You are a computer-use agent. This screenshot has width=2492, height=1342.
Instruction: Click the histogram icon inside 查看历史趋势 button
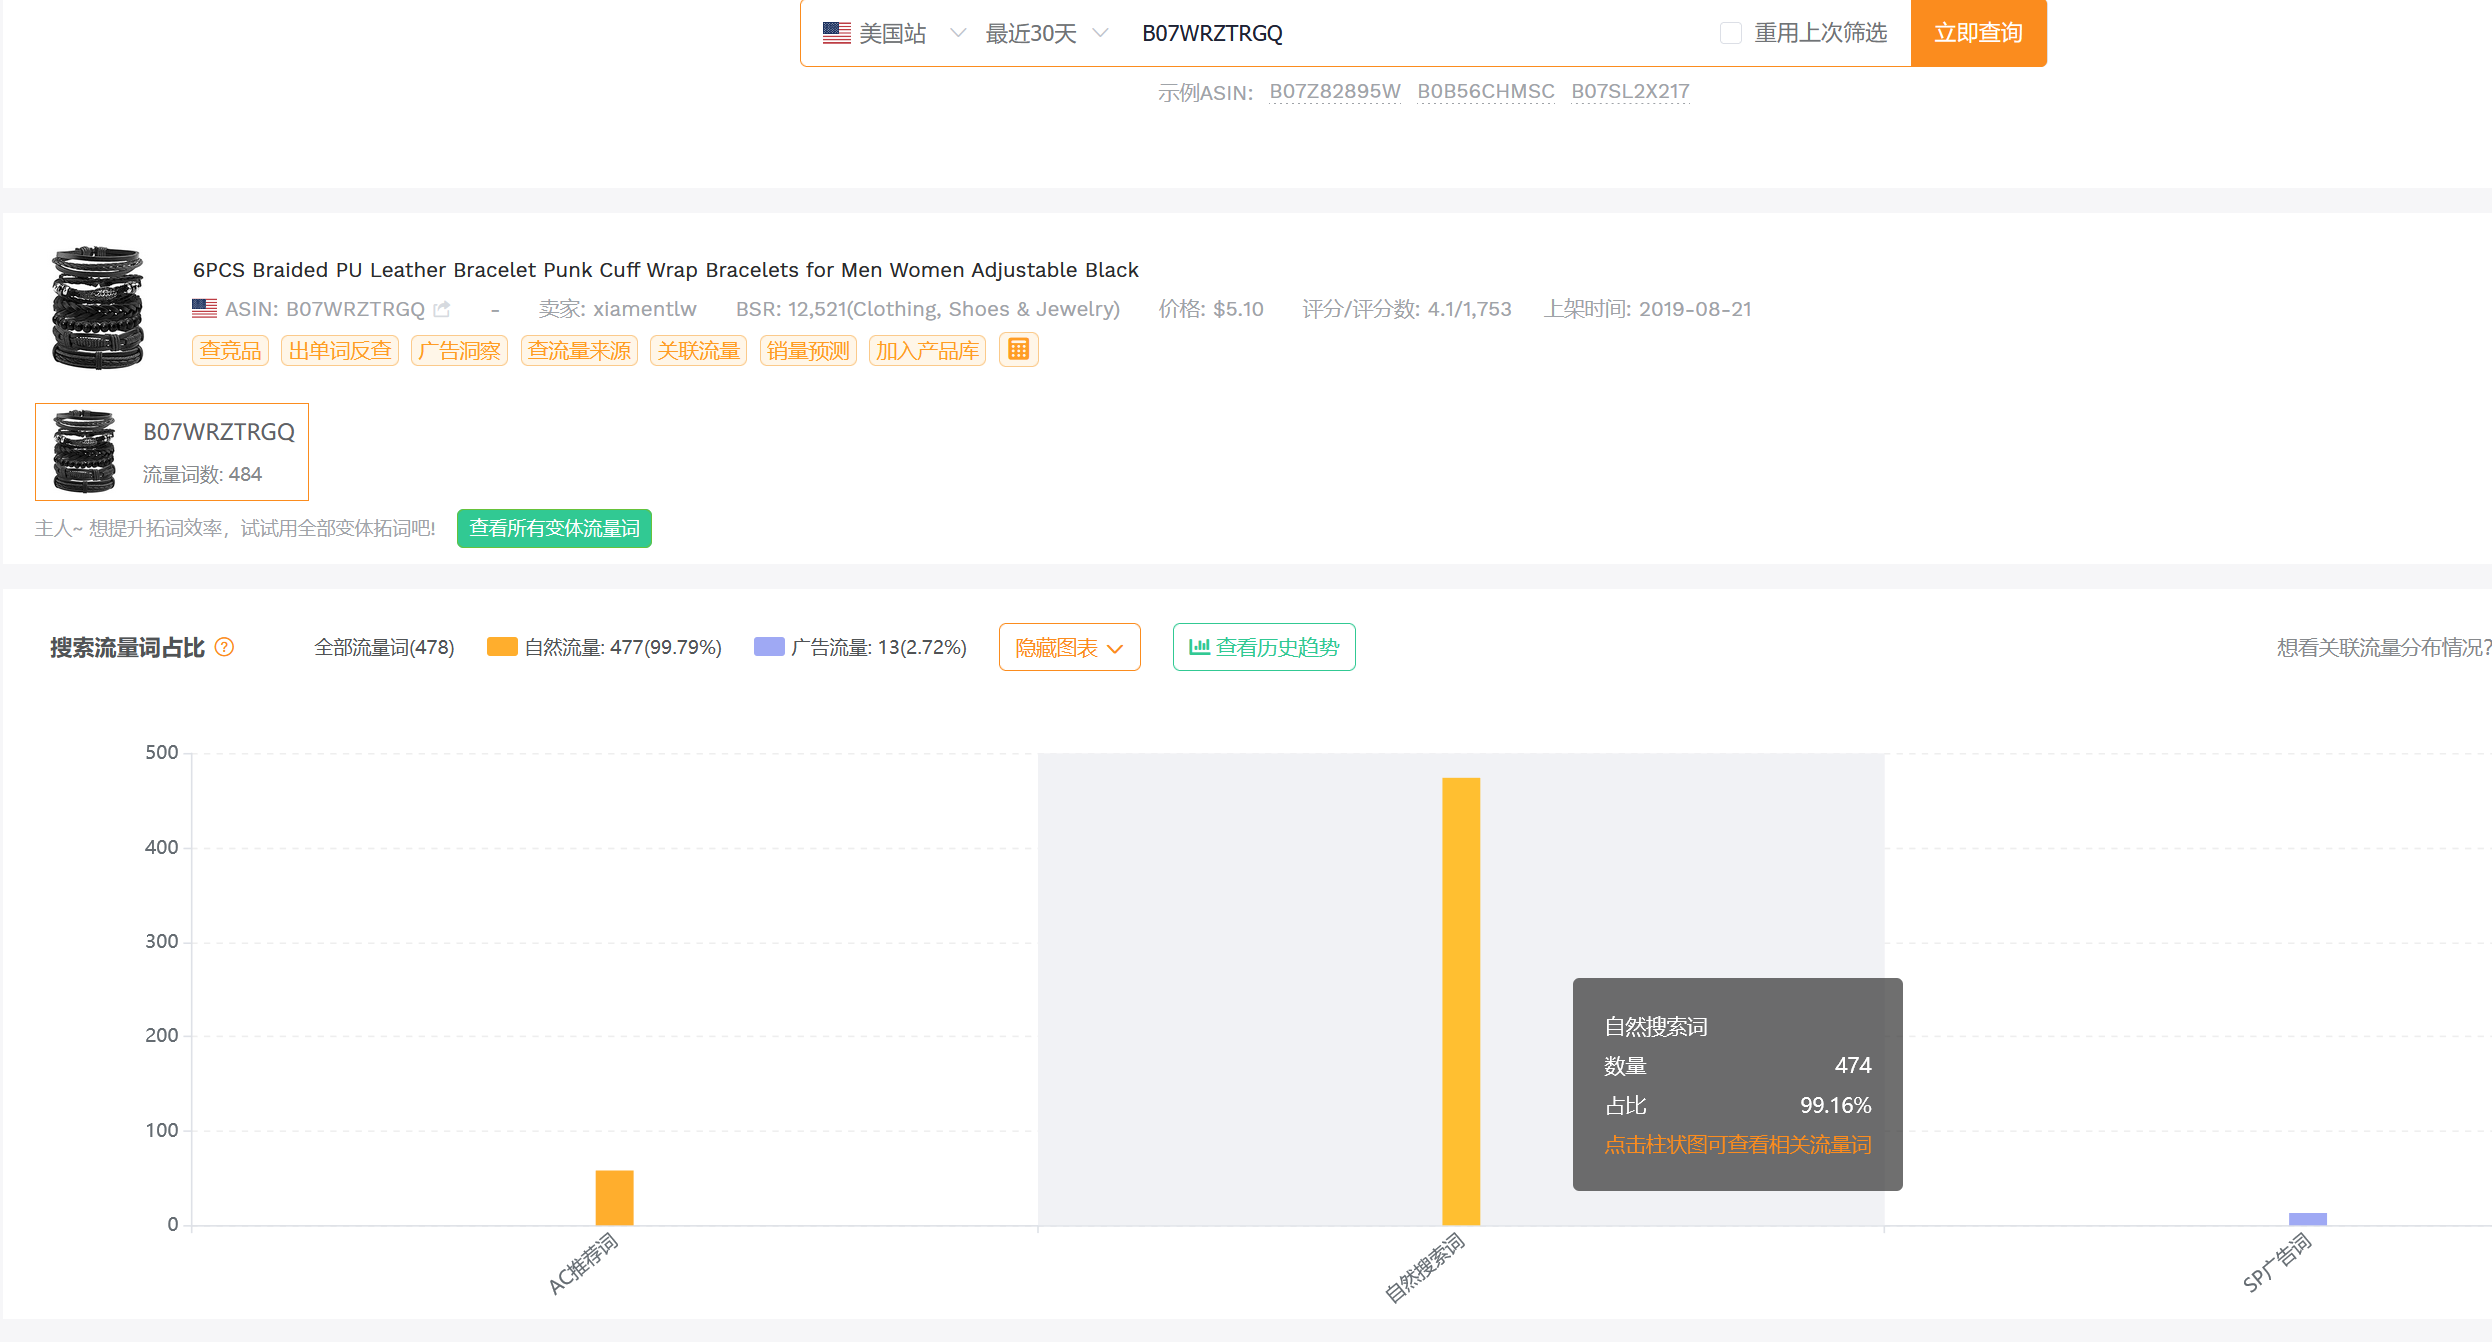coord(1200,647)
